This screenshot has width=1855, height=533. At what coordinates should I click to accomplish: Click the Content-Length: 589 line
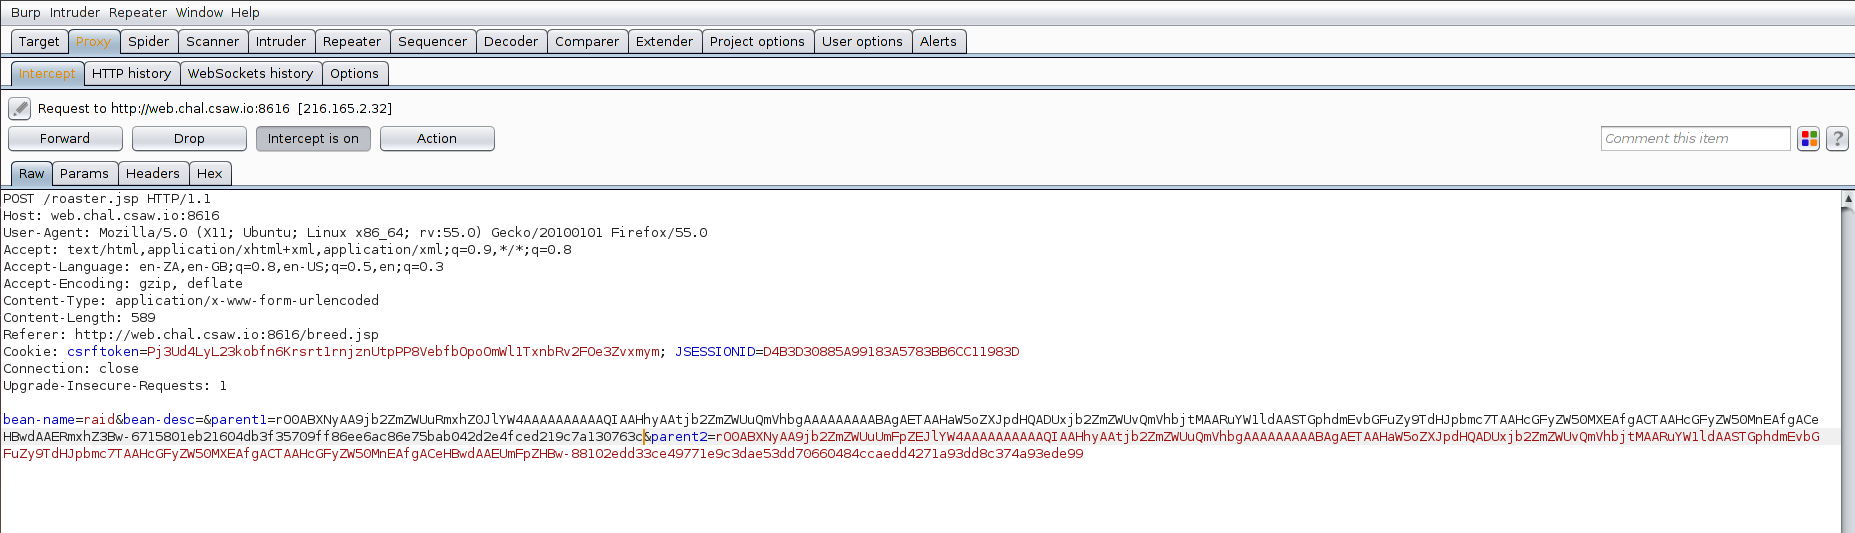79,318
